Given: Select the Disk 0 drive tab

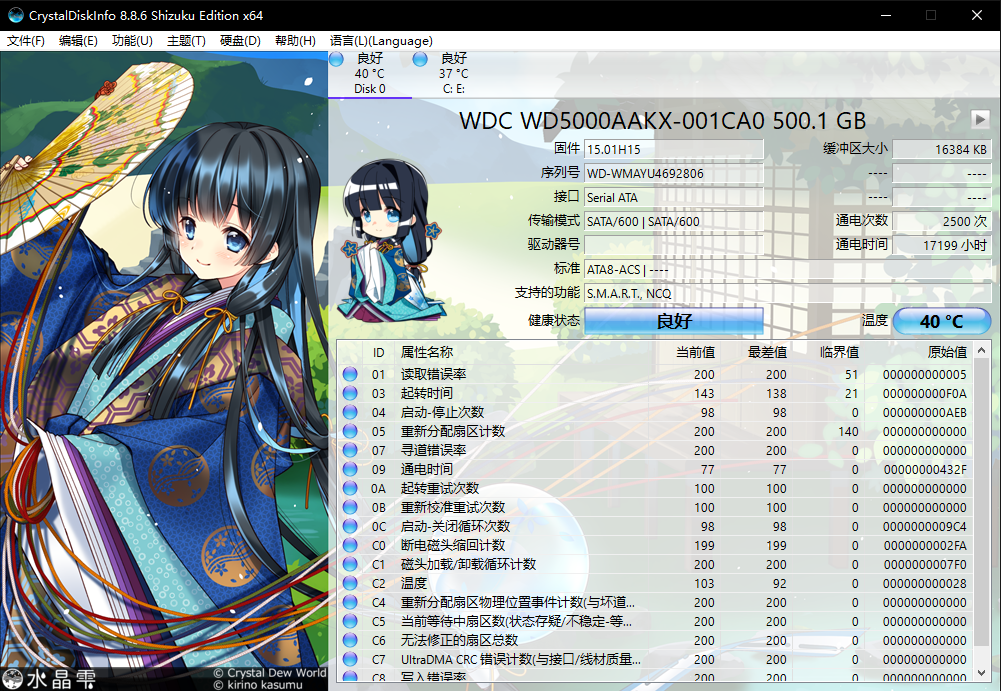Looking at the screenshot, I should (x=370, y=74).
